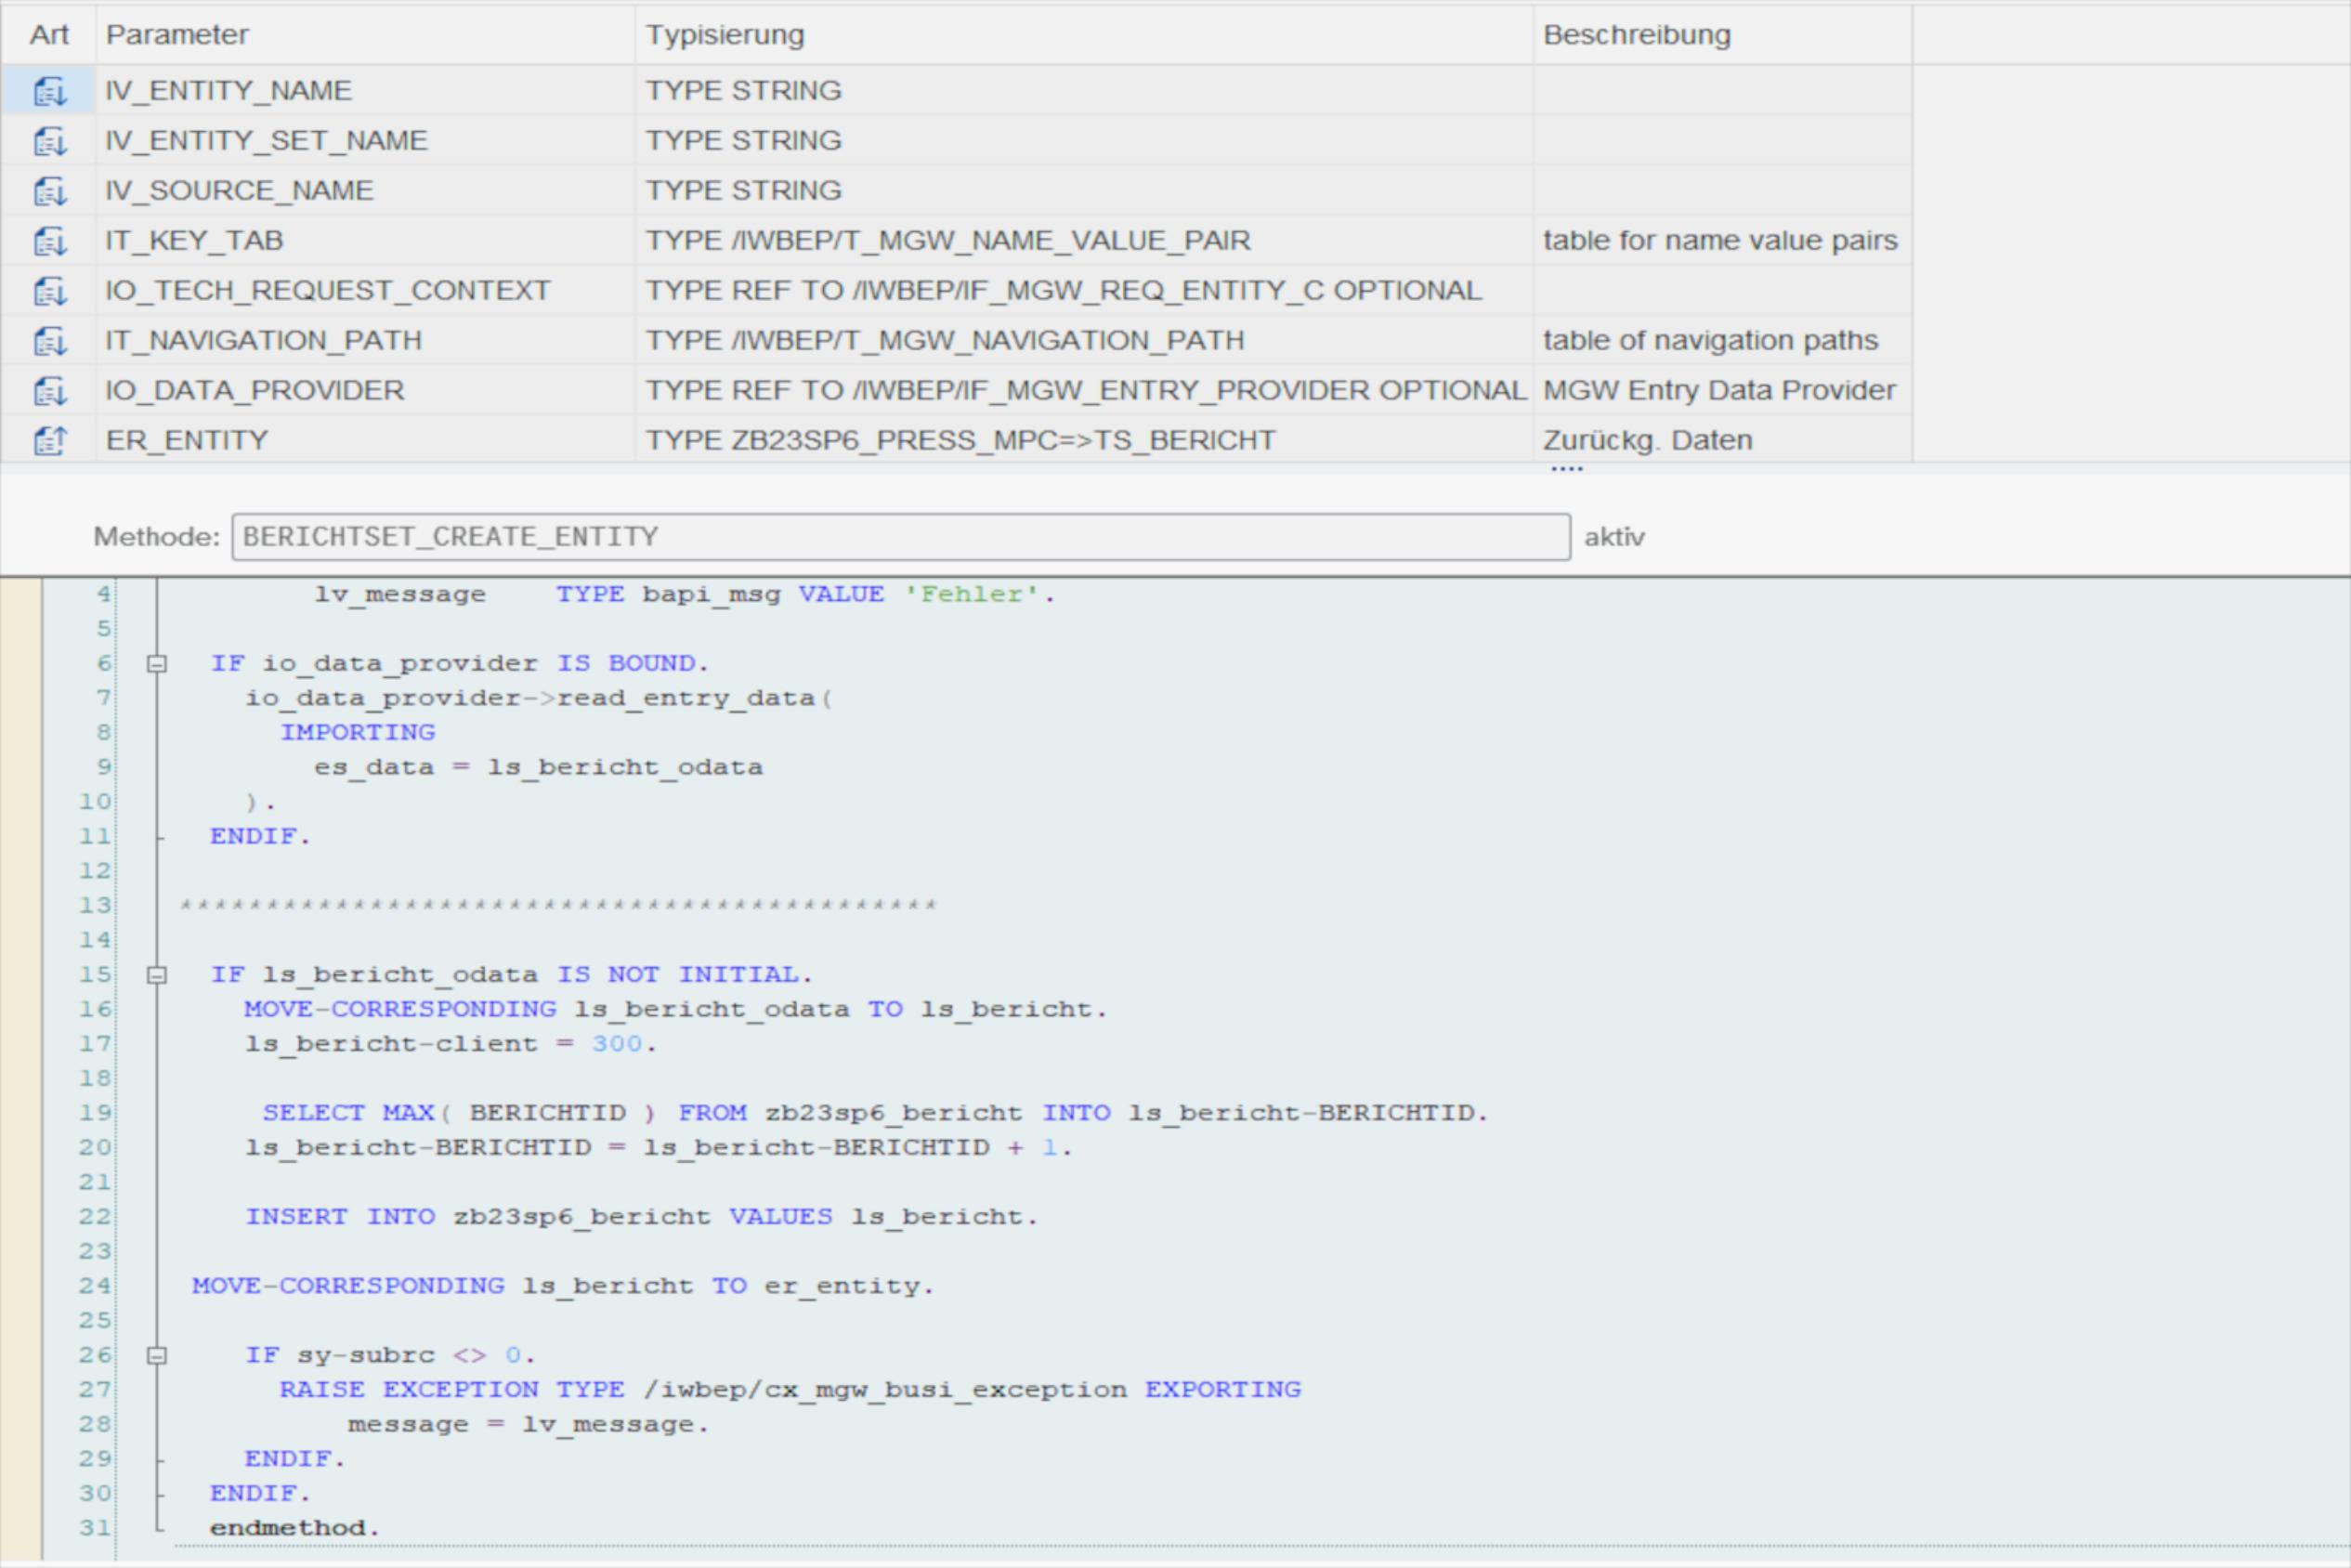Screen dimensions: 2351x1568
Task: Click importing icon beside IO_DATA_PROVIDER
Action: pos(49,391)
